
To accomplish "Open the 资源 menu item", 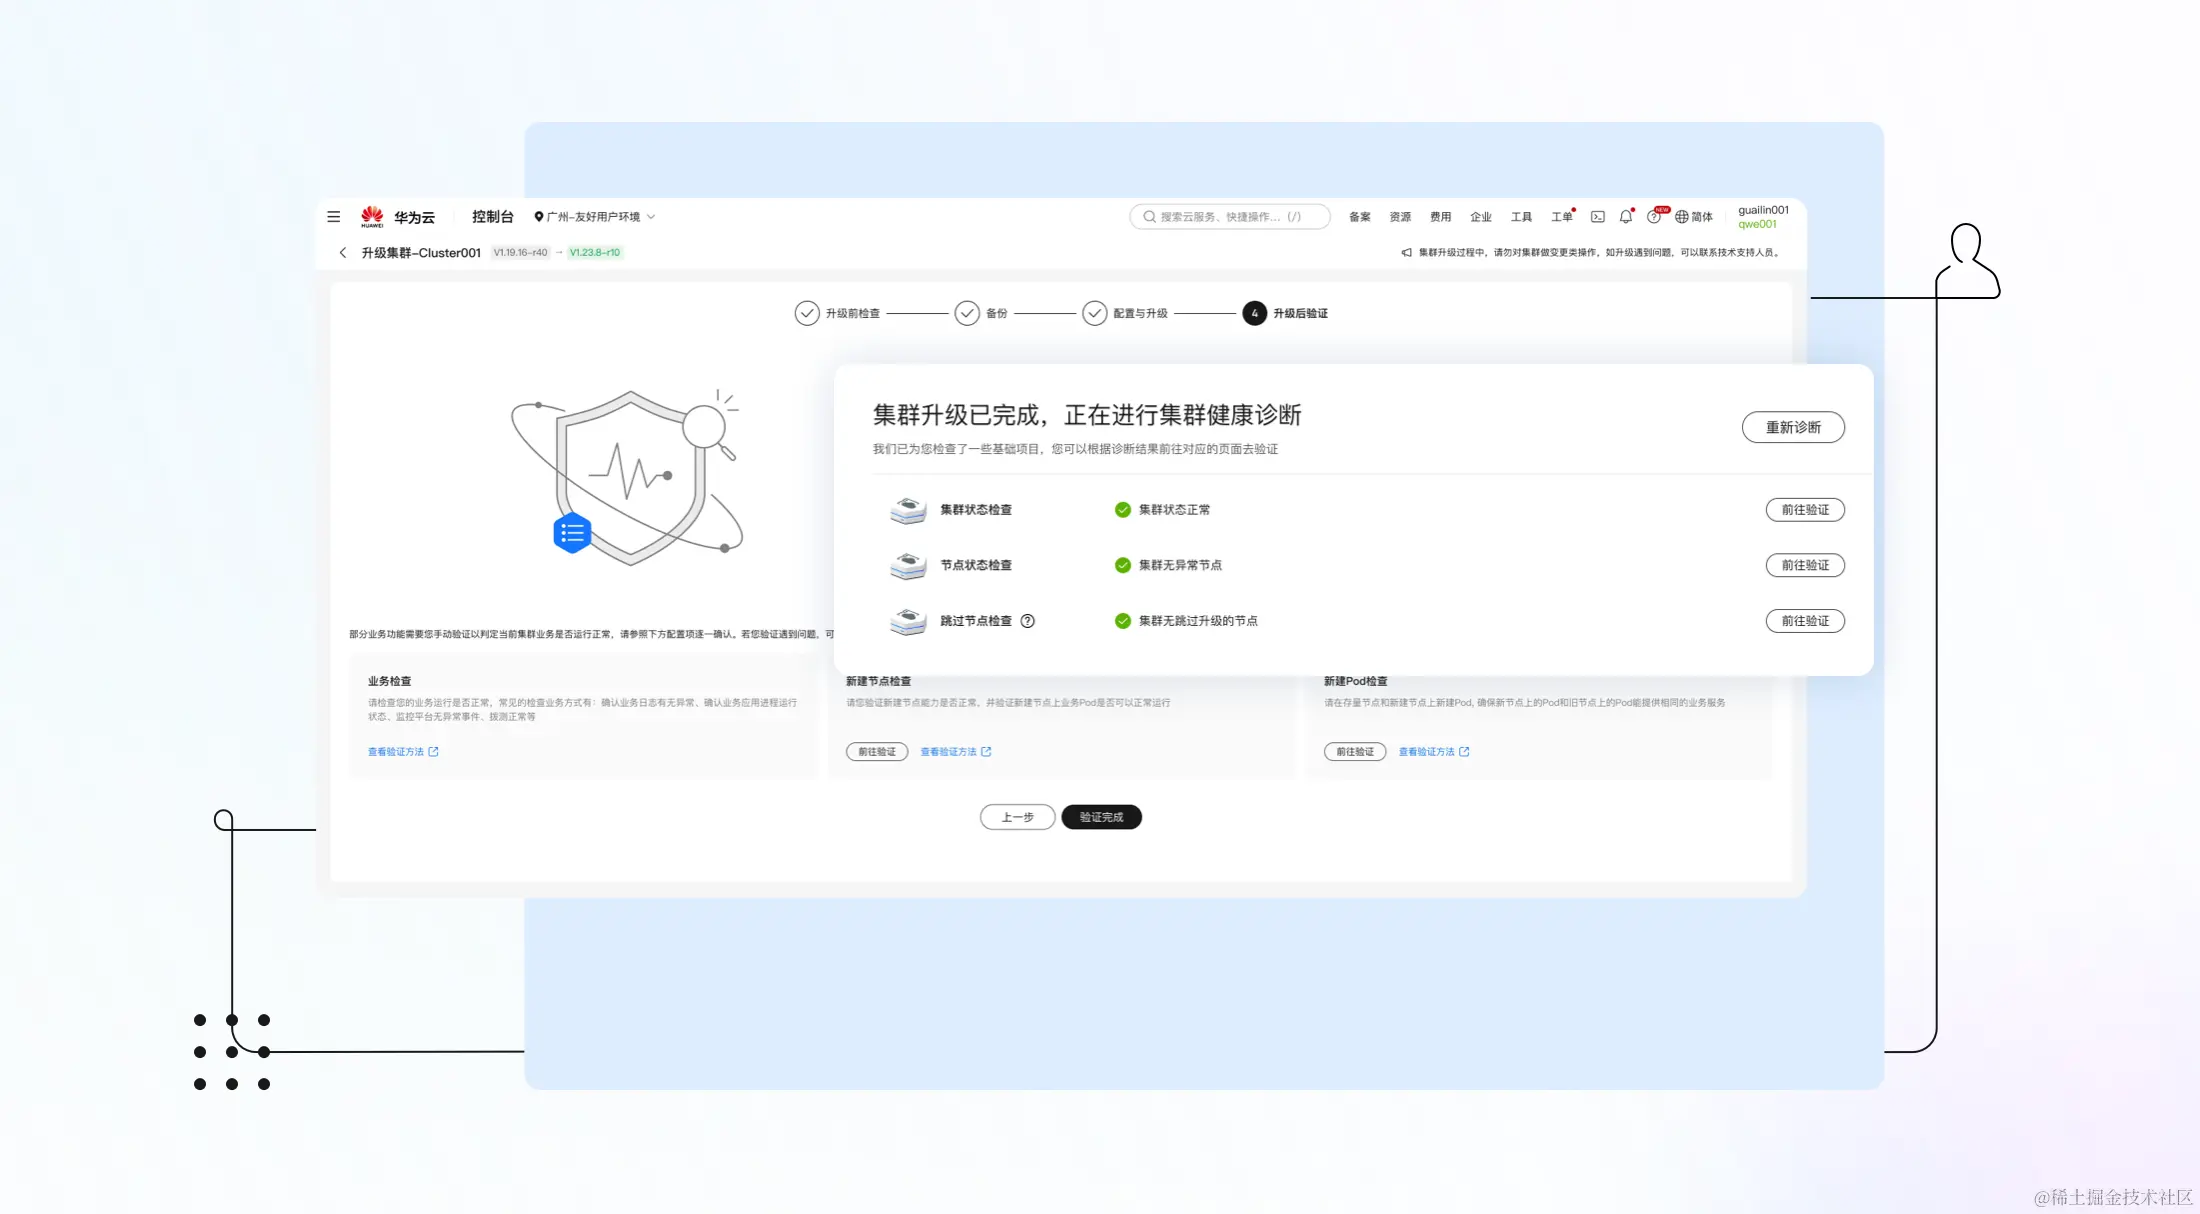I will click(1400, 216).
